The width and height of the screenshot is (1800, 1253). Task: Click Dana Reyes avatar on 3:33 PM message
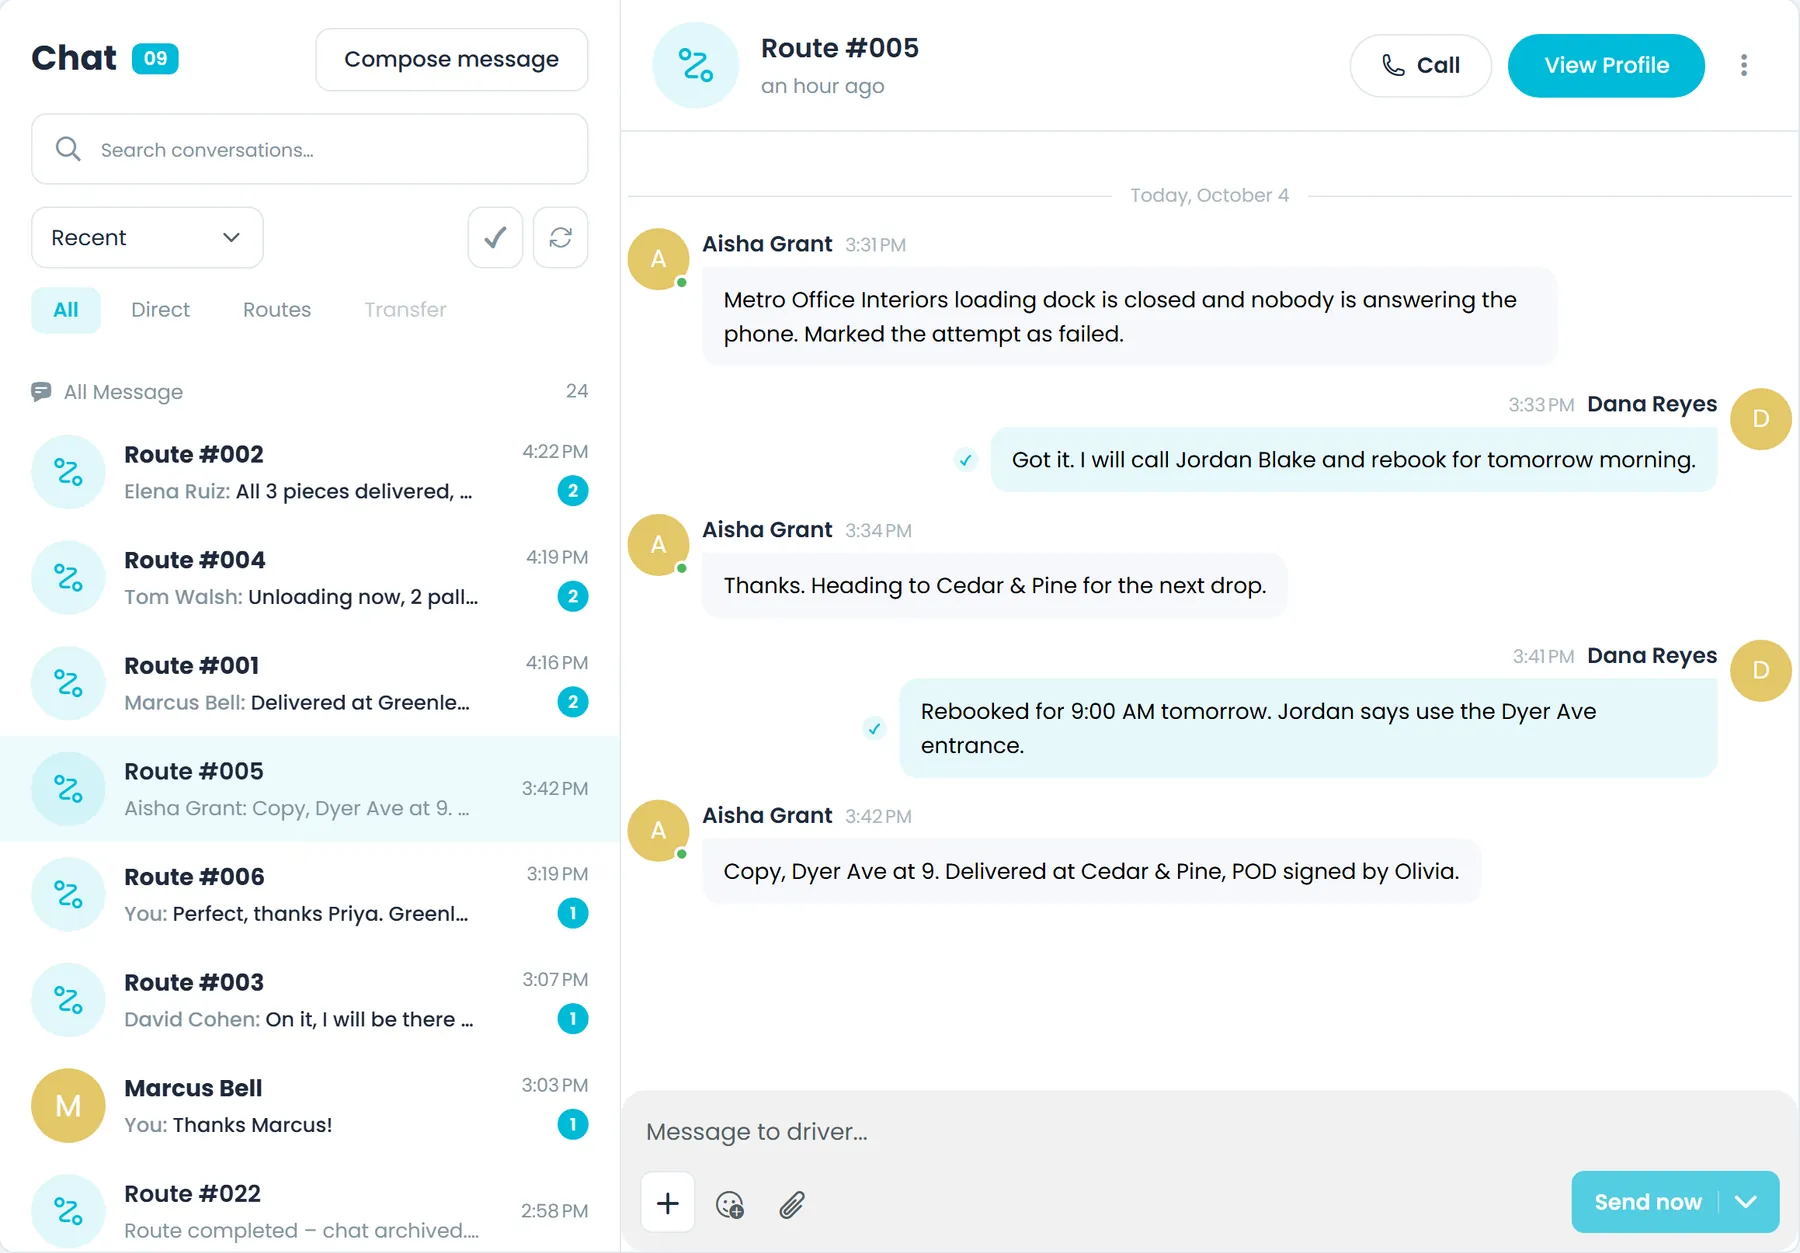[x=1760, y=419]
